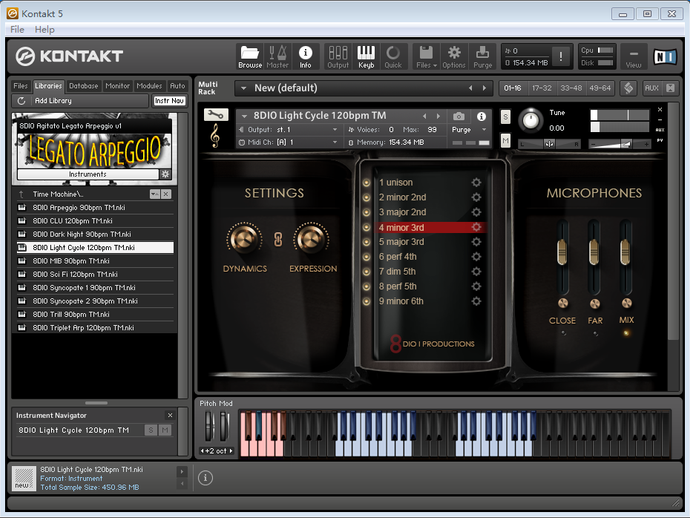The height and width of the screenshot is (518, 690).
Task: Open the Options gear icon
Action: [454, 56]
